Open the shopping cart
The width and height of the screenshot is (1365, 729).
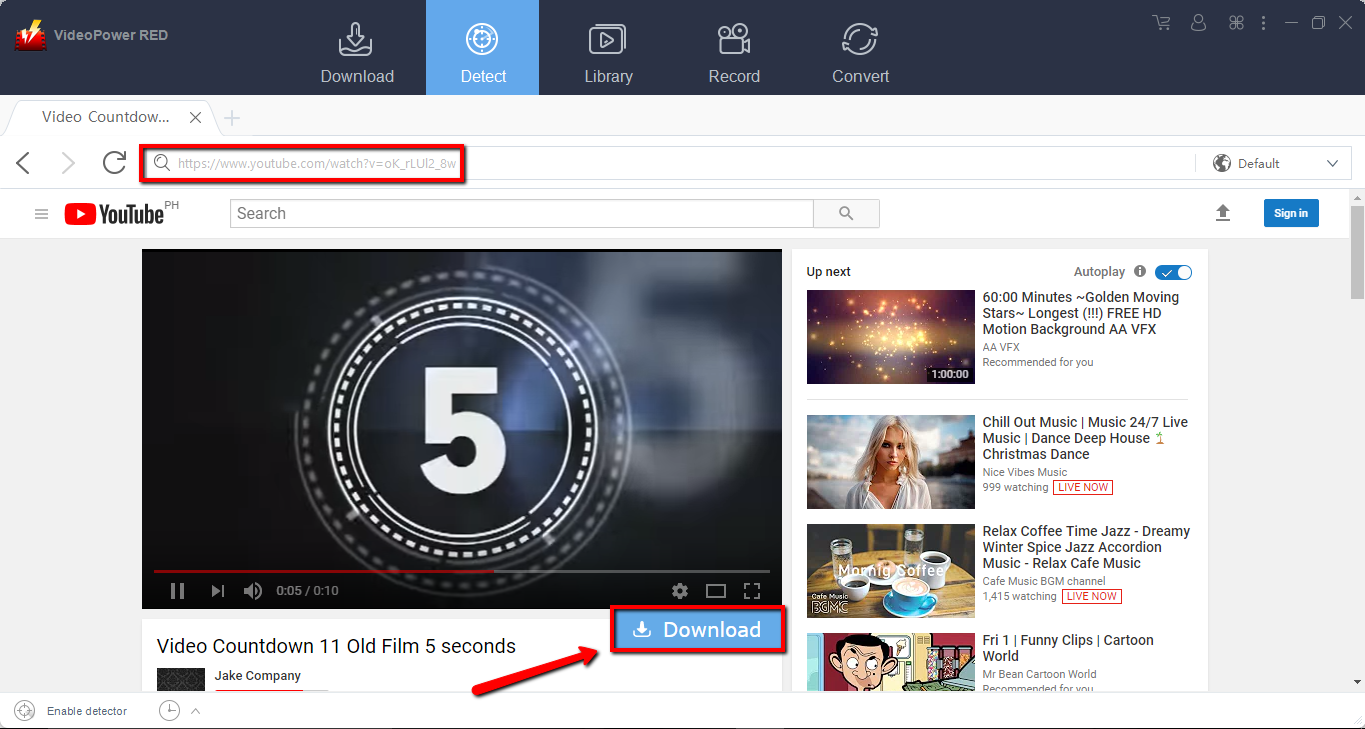point(1160,22)
